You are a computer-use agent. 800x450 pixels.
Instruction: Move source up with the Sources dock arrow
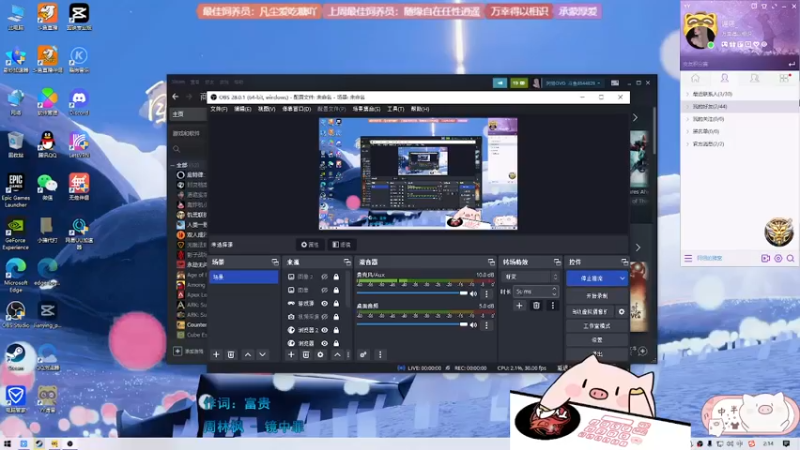tap(337, 355)
